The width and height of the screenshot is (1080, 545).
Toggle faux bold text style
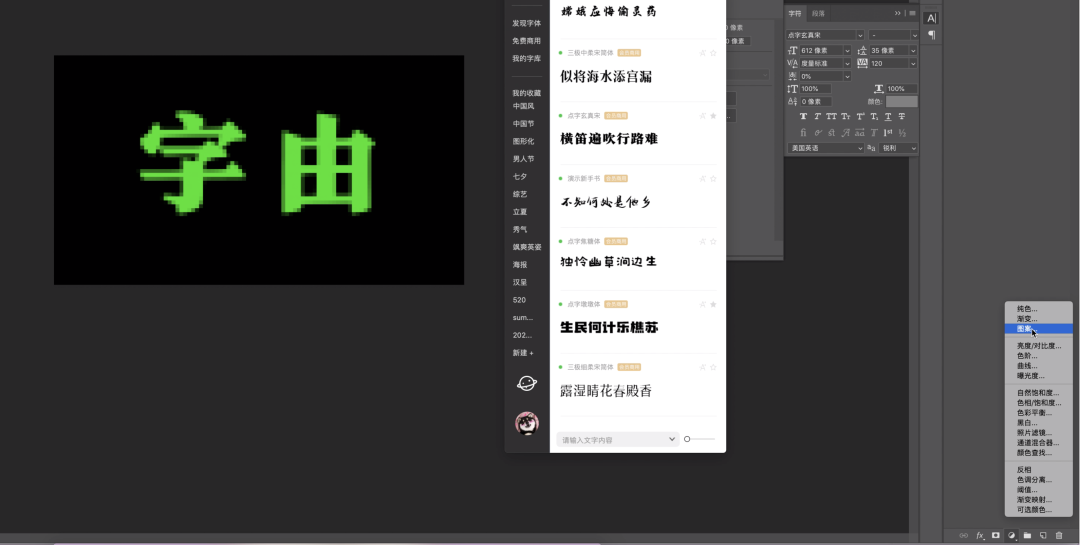[803, 117]
